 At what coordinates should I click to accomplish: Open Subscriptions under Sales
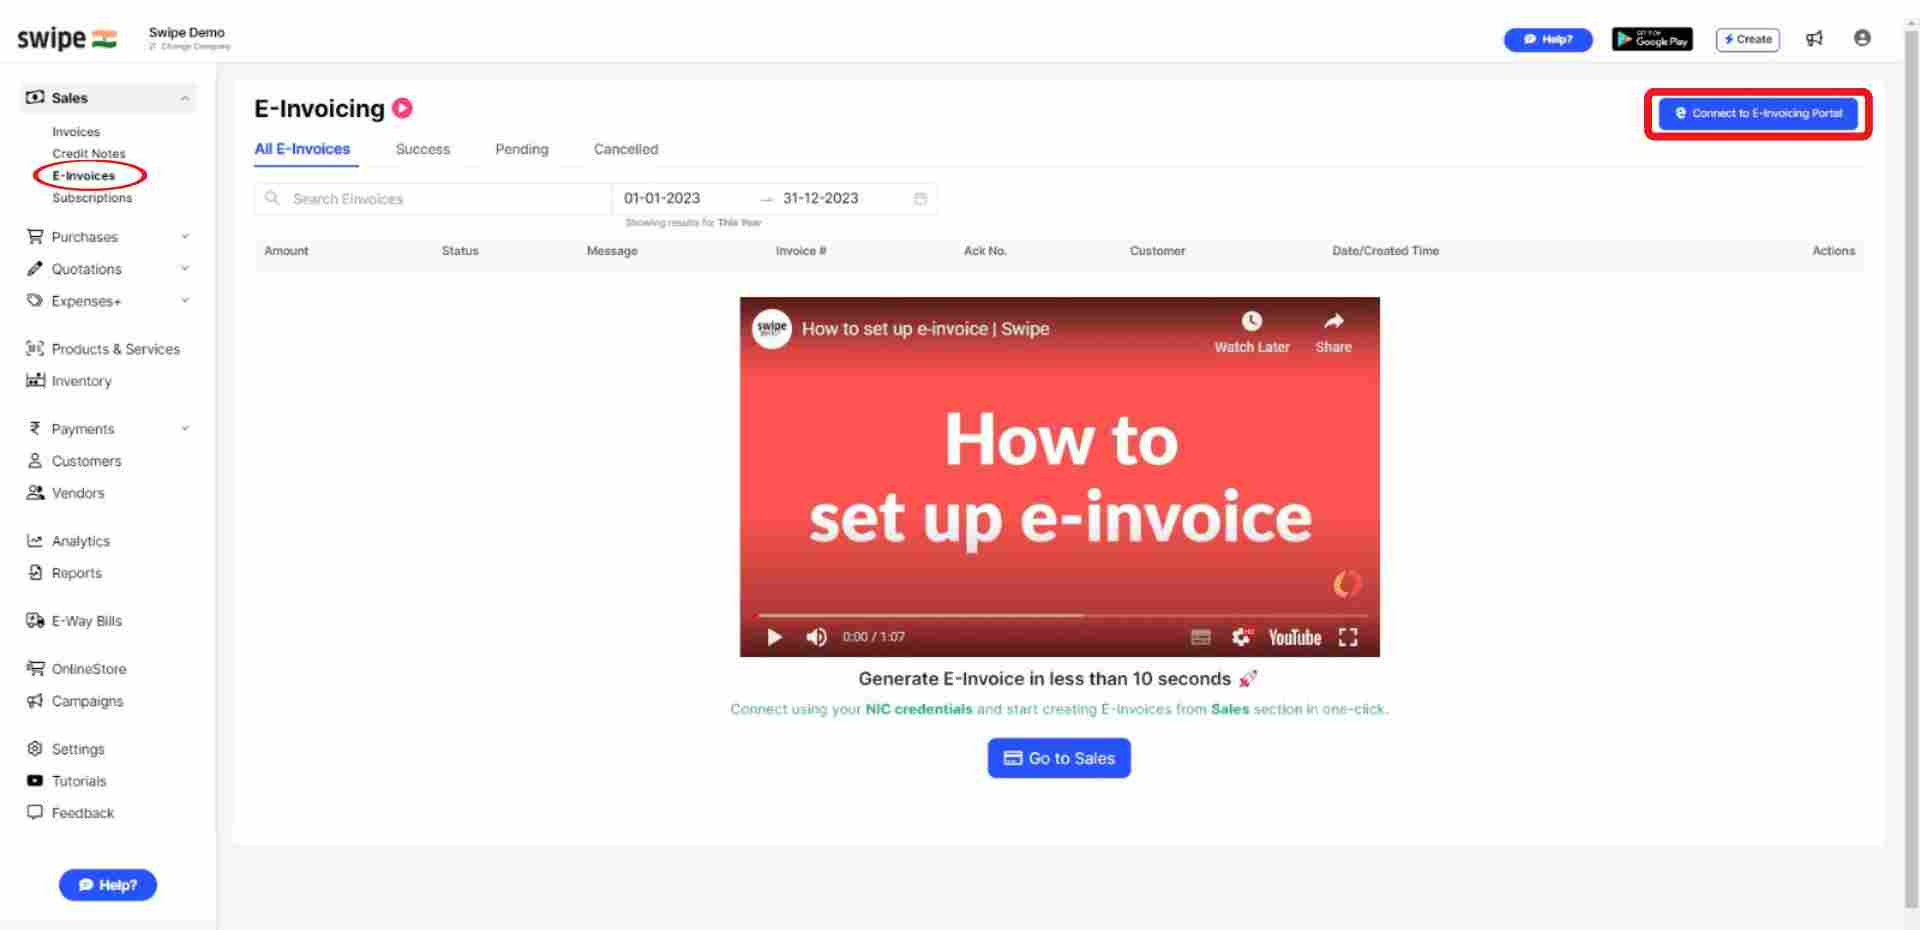[x=92, y=198]
